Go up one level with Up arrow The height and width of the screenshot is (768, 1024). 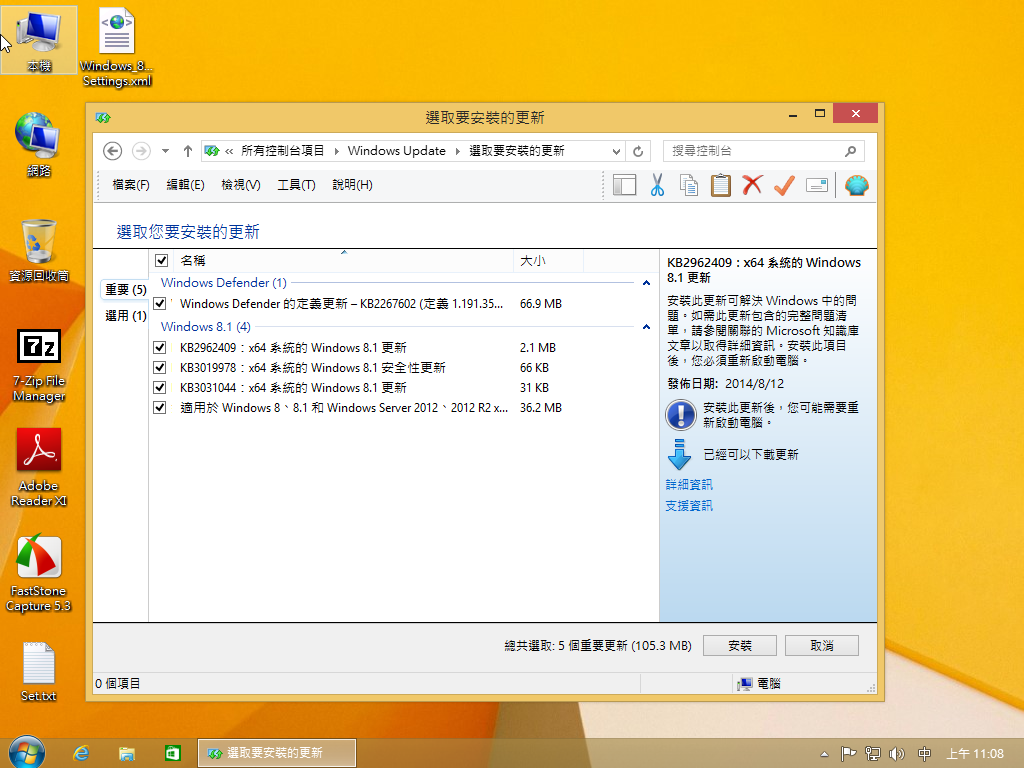coord(188,151)
